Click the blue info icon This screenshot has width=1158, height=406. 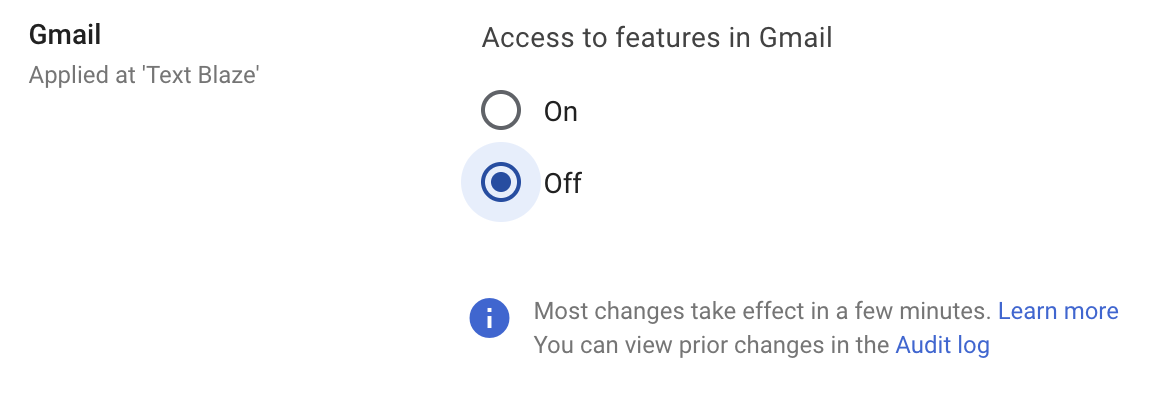click(x=489, y=320)
